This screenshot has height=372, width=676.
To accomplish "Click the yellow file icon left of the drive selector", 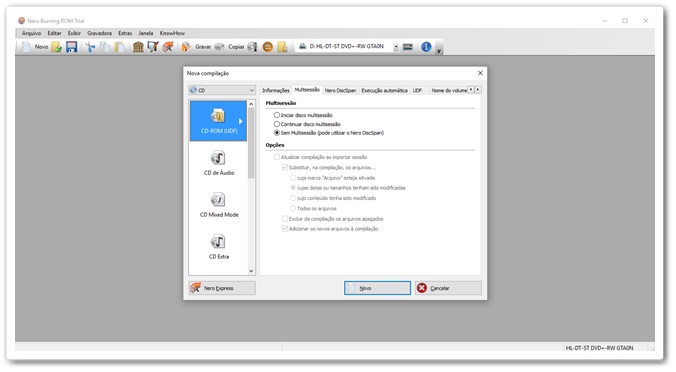I will click(282, 47).
